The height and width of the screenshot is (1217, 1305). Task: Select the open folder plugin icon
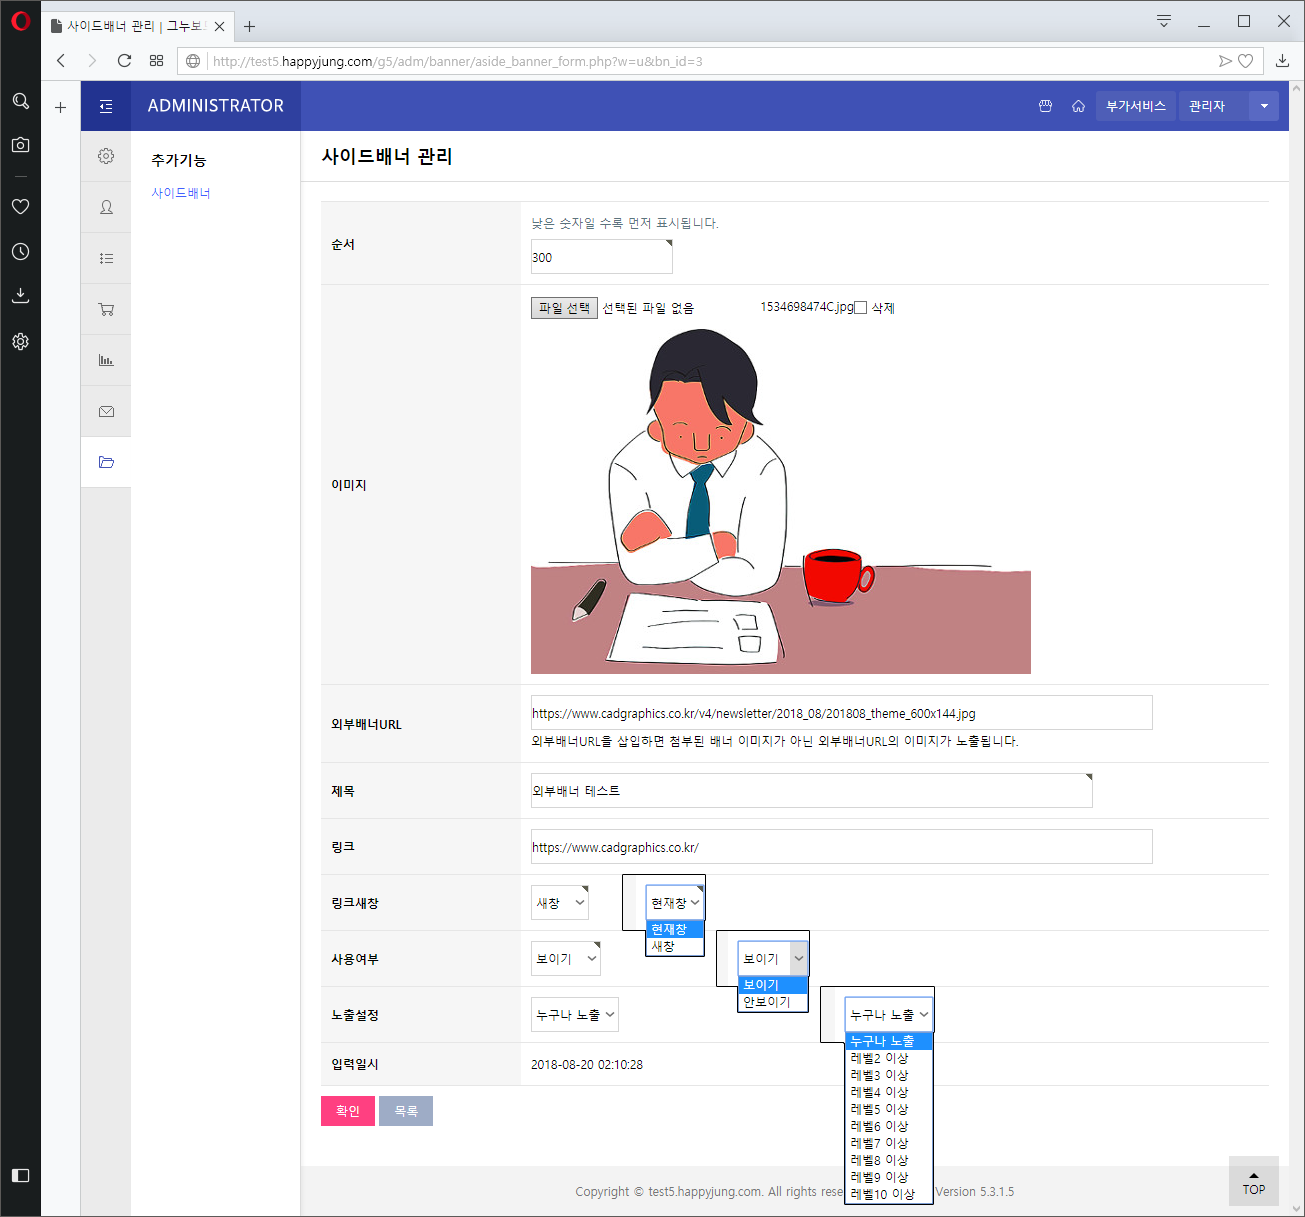[x=106, y=462]
